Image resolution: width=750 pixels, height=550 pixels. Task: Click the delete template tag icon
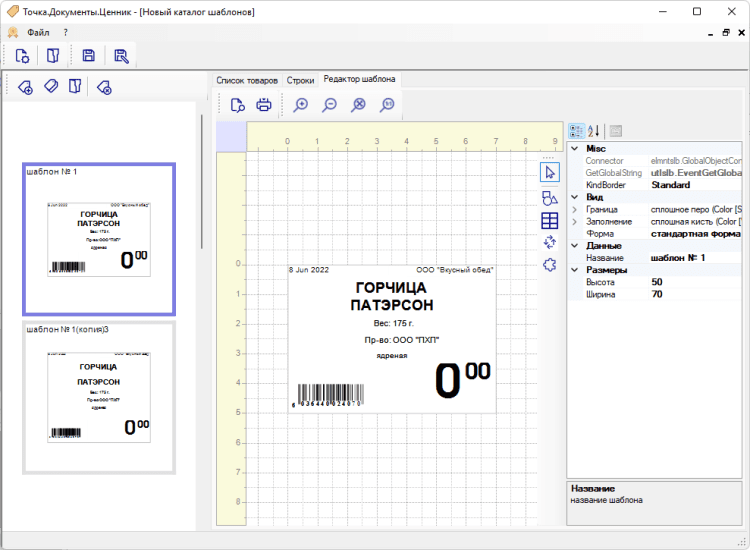point(104,88)
